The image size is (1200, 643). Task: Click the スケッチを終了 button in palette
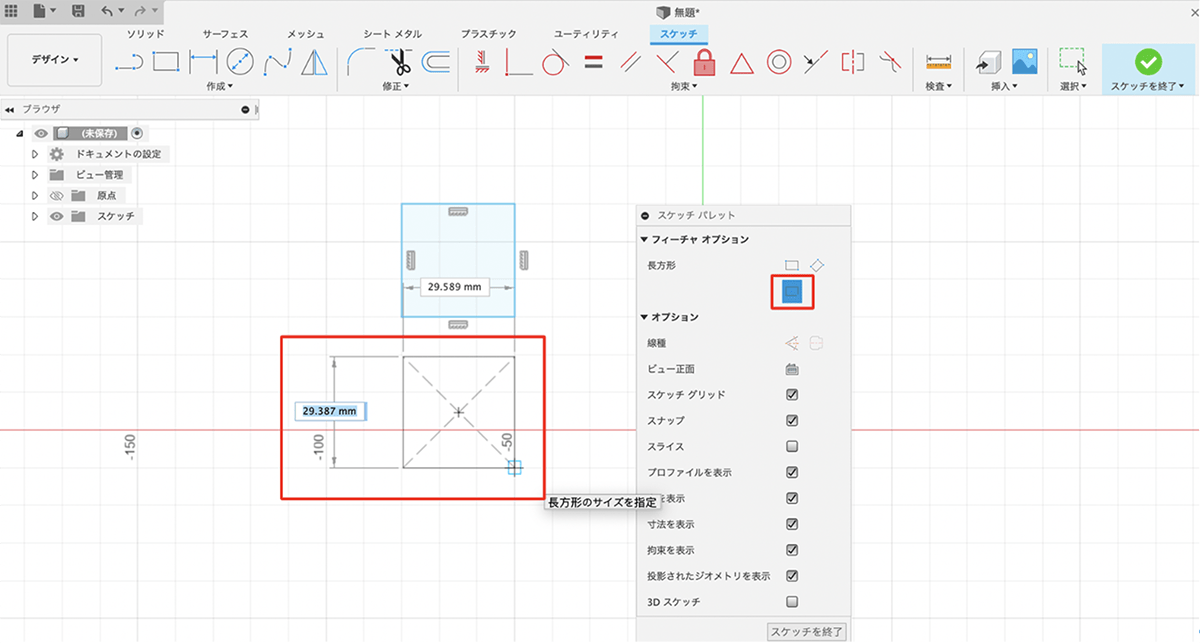(x=807, y=631)
